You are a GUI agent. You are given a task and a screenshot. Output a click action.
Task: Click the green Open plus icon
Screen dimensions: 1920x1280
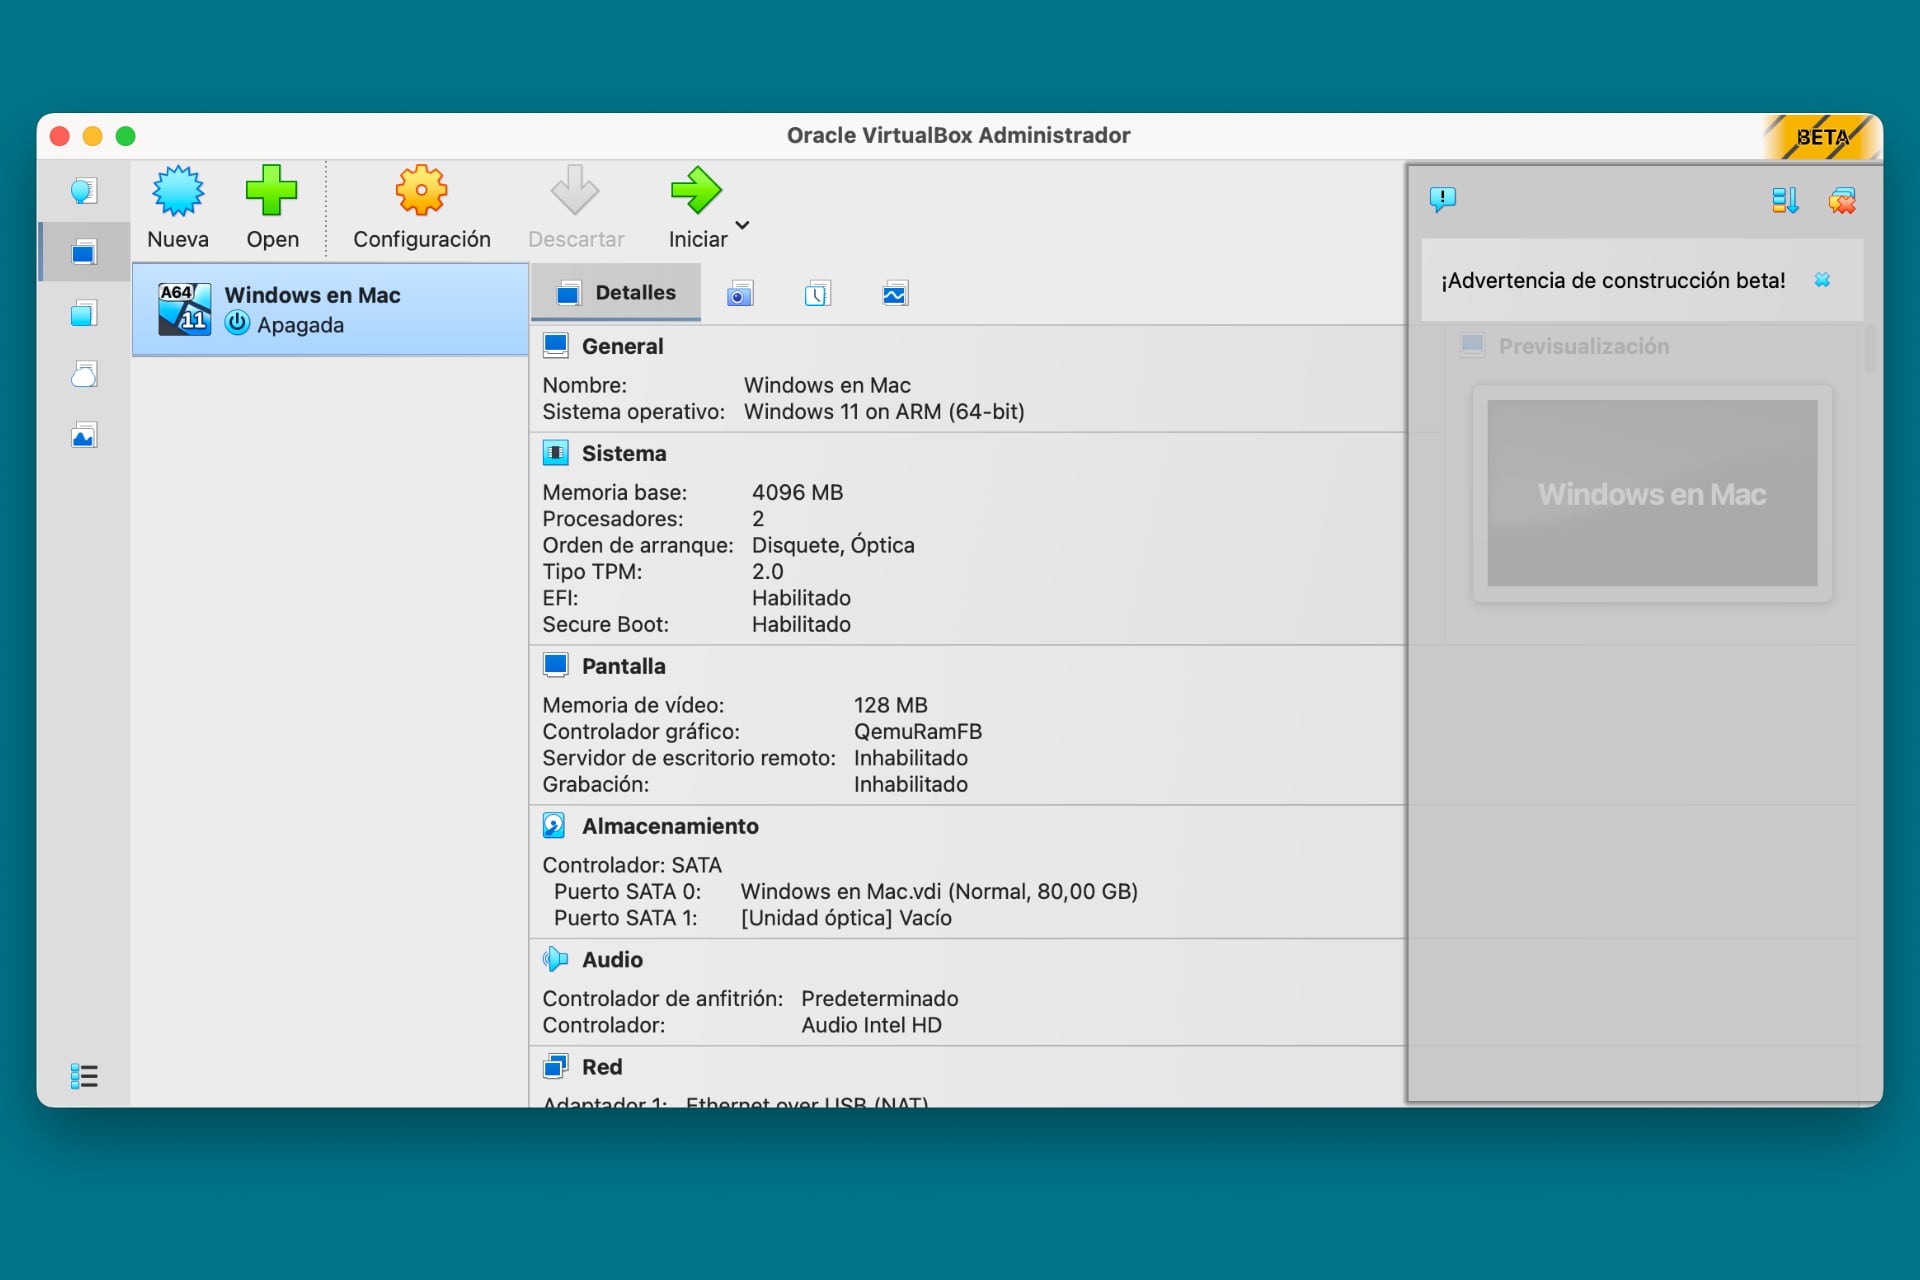pyautogui.click(x=272, y=190)
